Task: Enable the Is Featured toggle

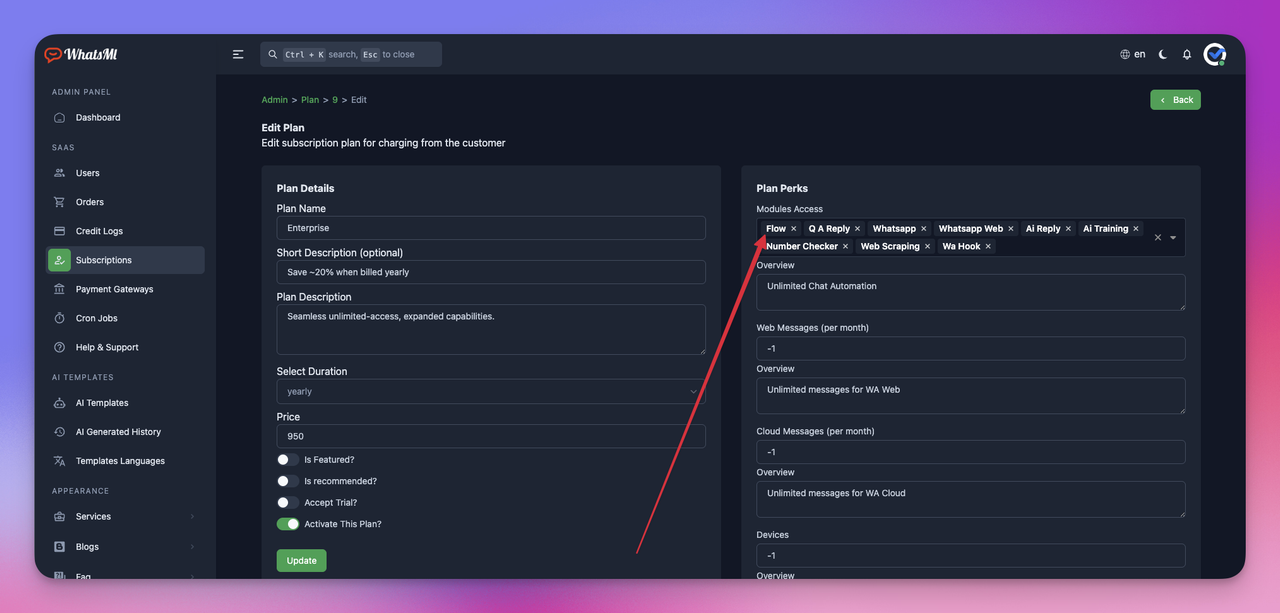Action: [288, 460]
